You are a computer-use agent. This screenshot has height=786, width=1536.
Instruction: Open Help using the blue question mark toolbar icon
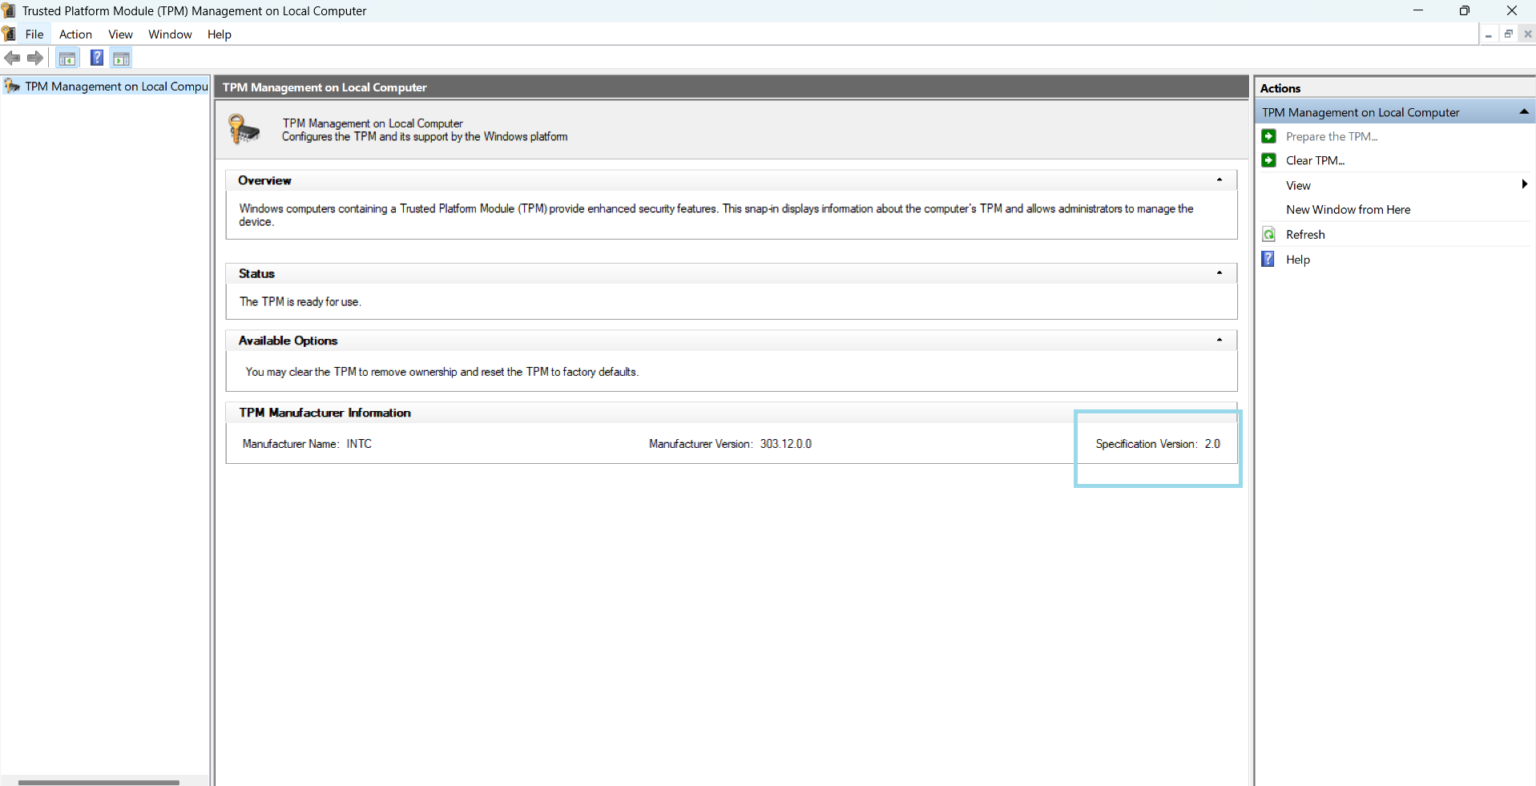click(x=96, y=57)
